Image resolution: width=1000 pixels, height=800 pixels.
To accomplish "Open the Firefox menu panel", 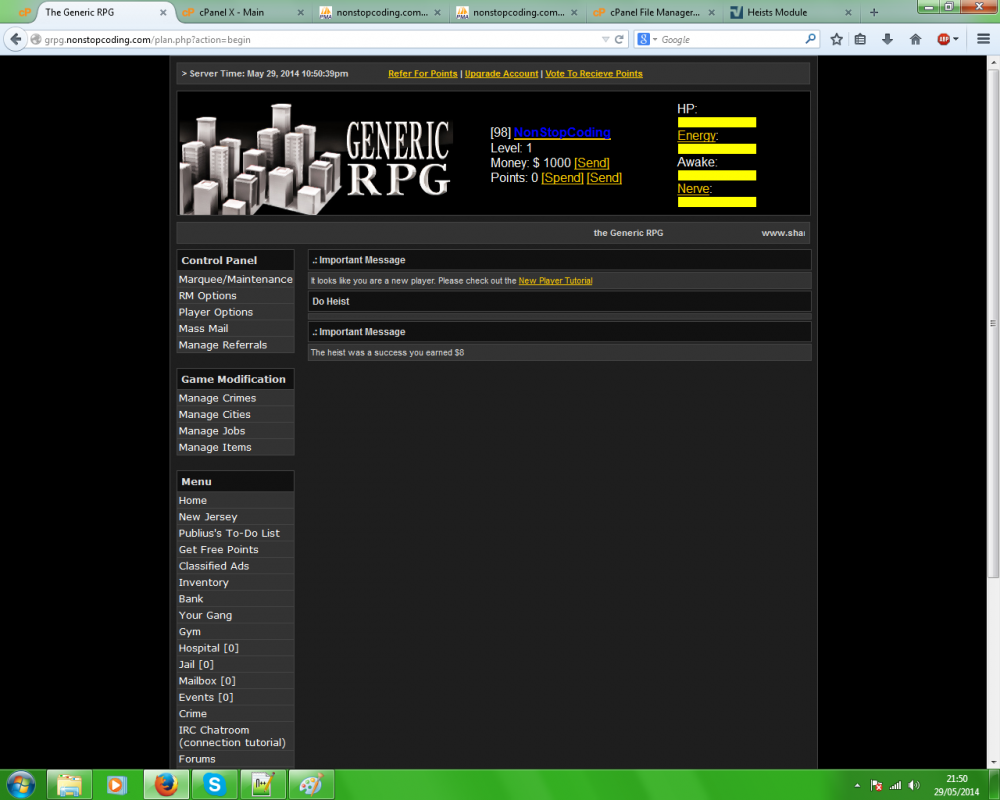I will 984,39.
